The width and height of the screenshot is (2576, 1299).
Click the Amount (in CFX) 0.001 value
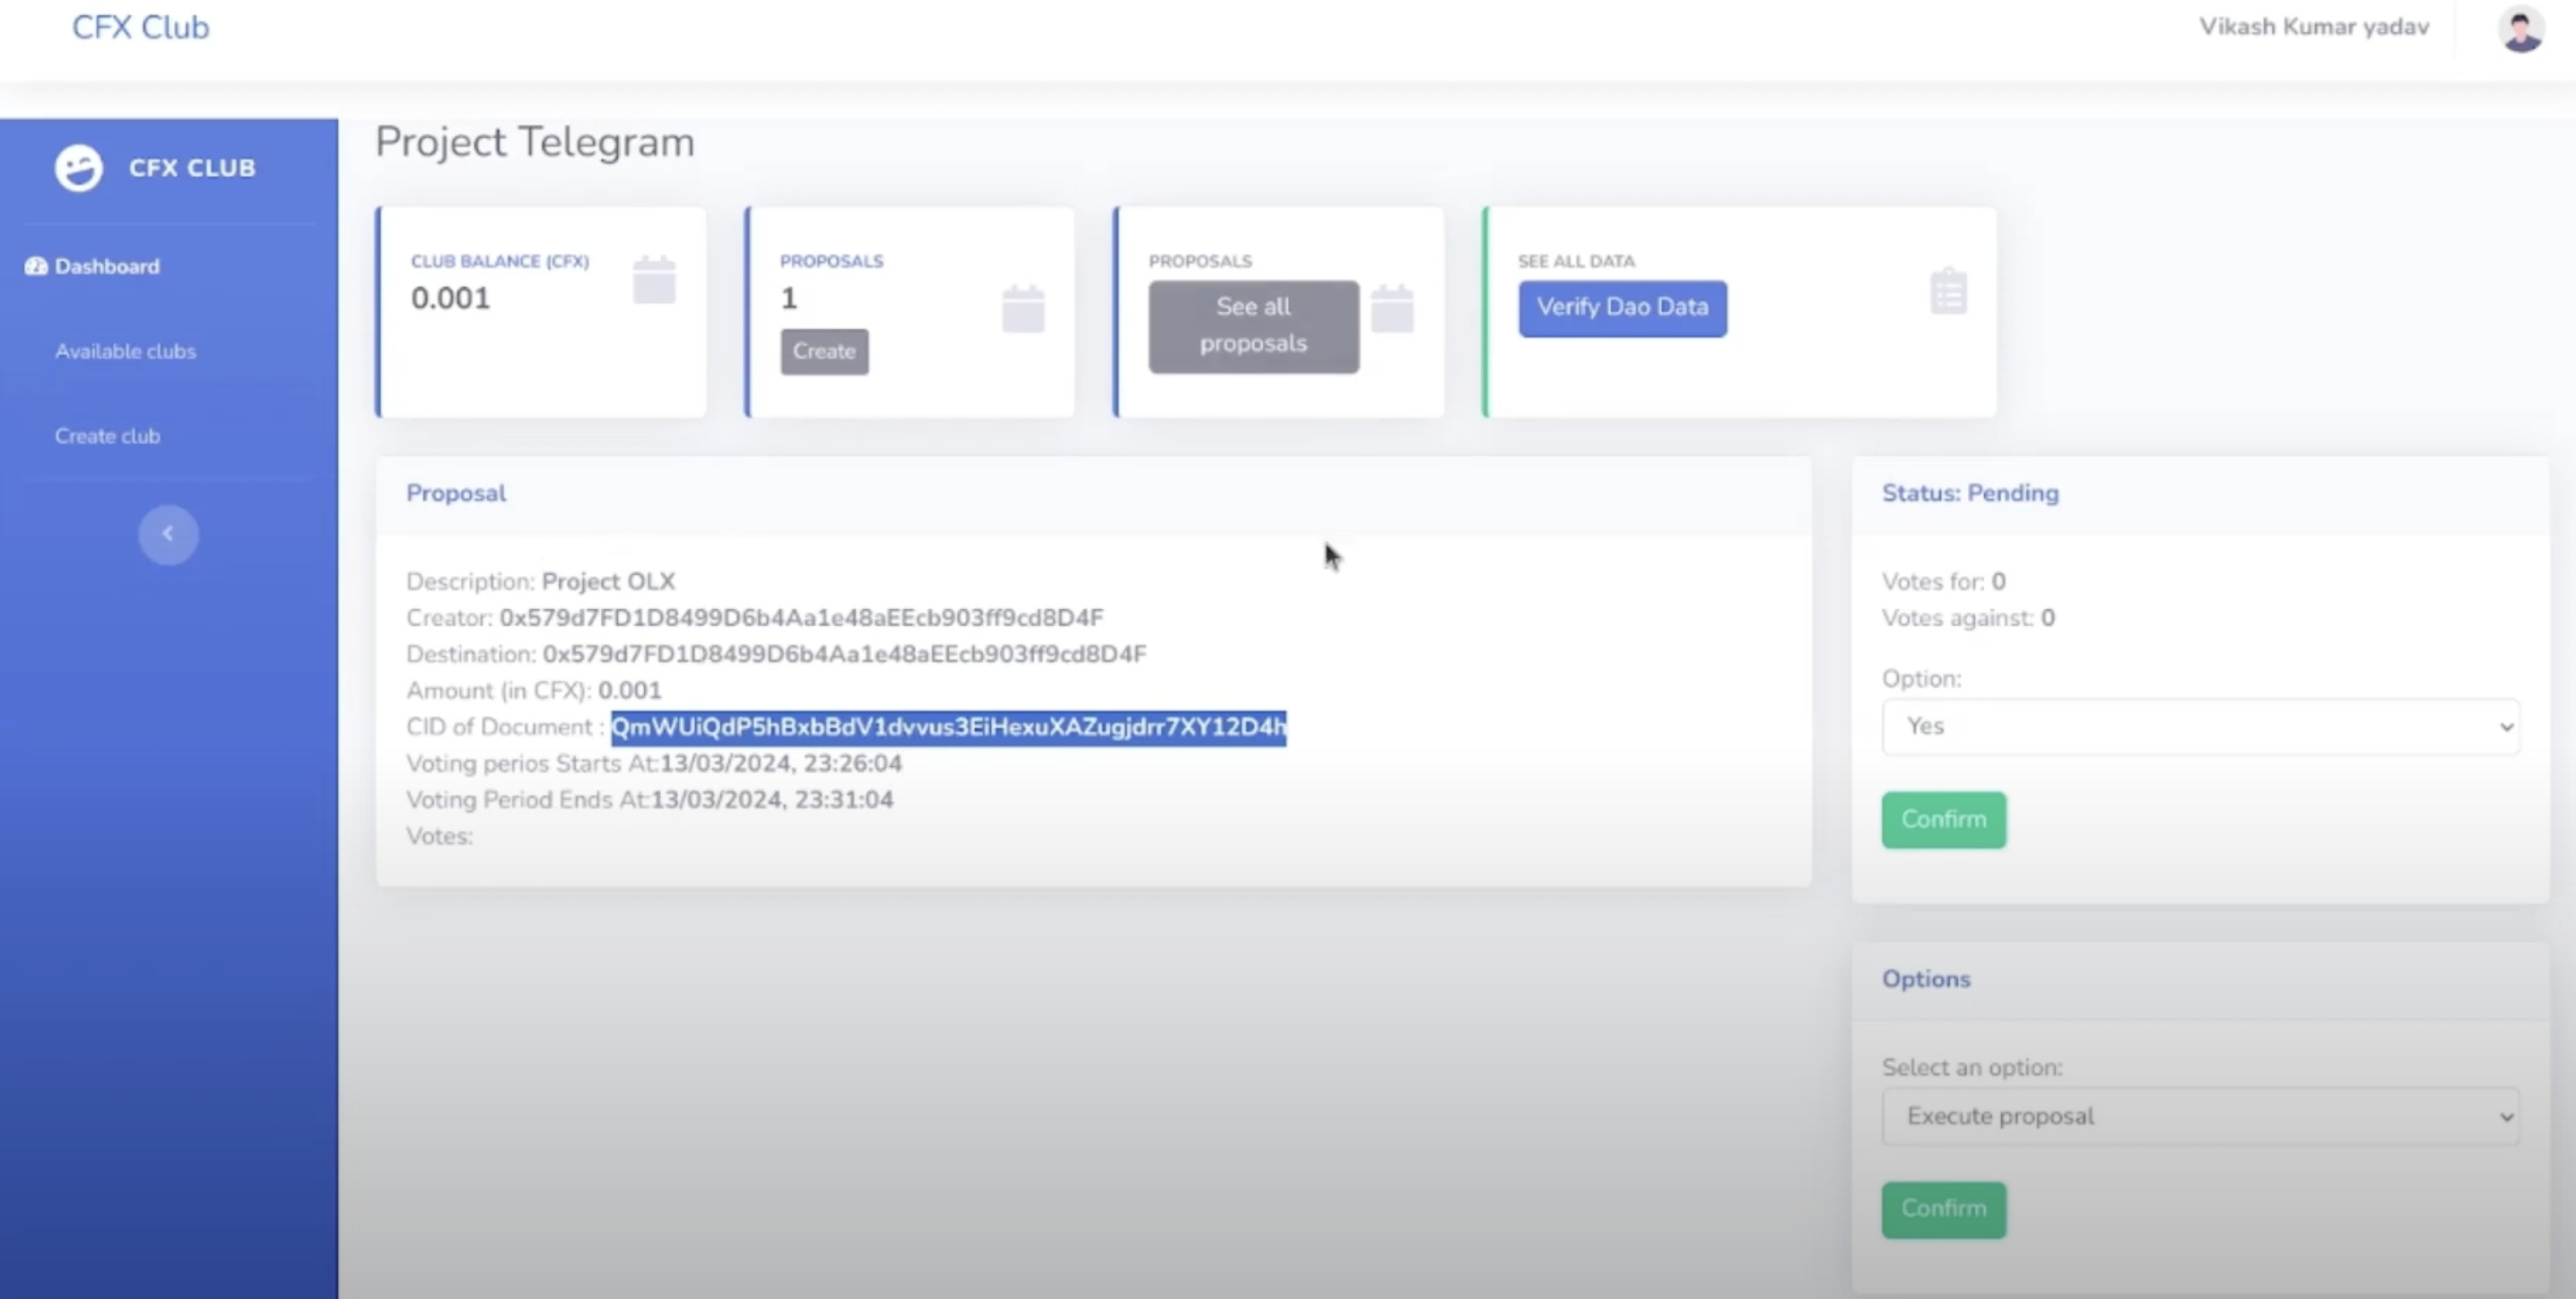click(x=629, y=691)
